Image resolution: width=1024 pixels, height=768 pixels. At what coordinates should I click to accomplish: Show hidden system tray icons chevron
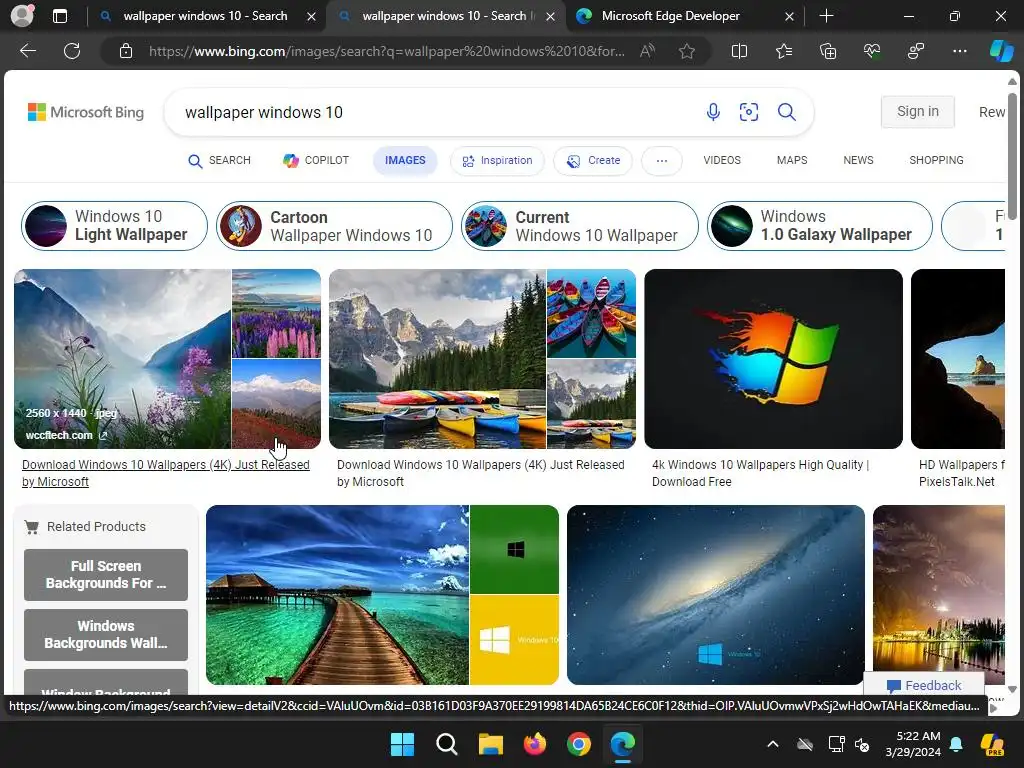tap(773, 744)
